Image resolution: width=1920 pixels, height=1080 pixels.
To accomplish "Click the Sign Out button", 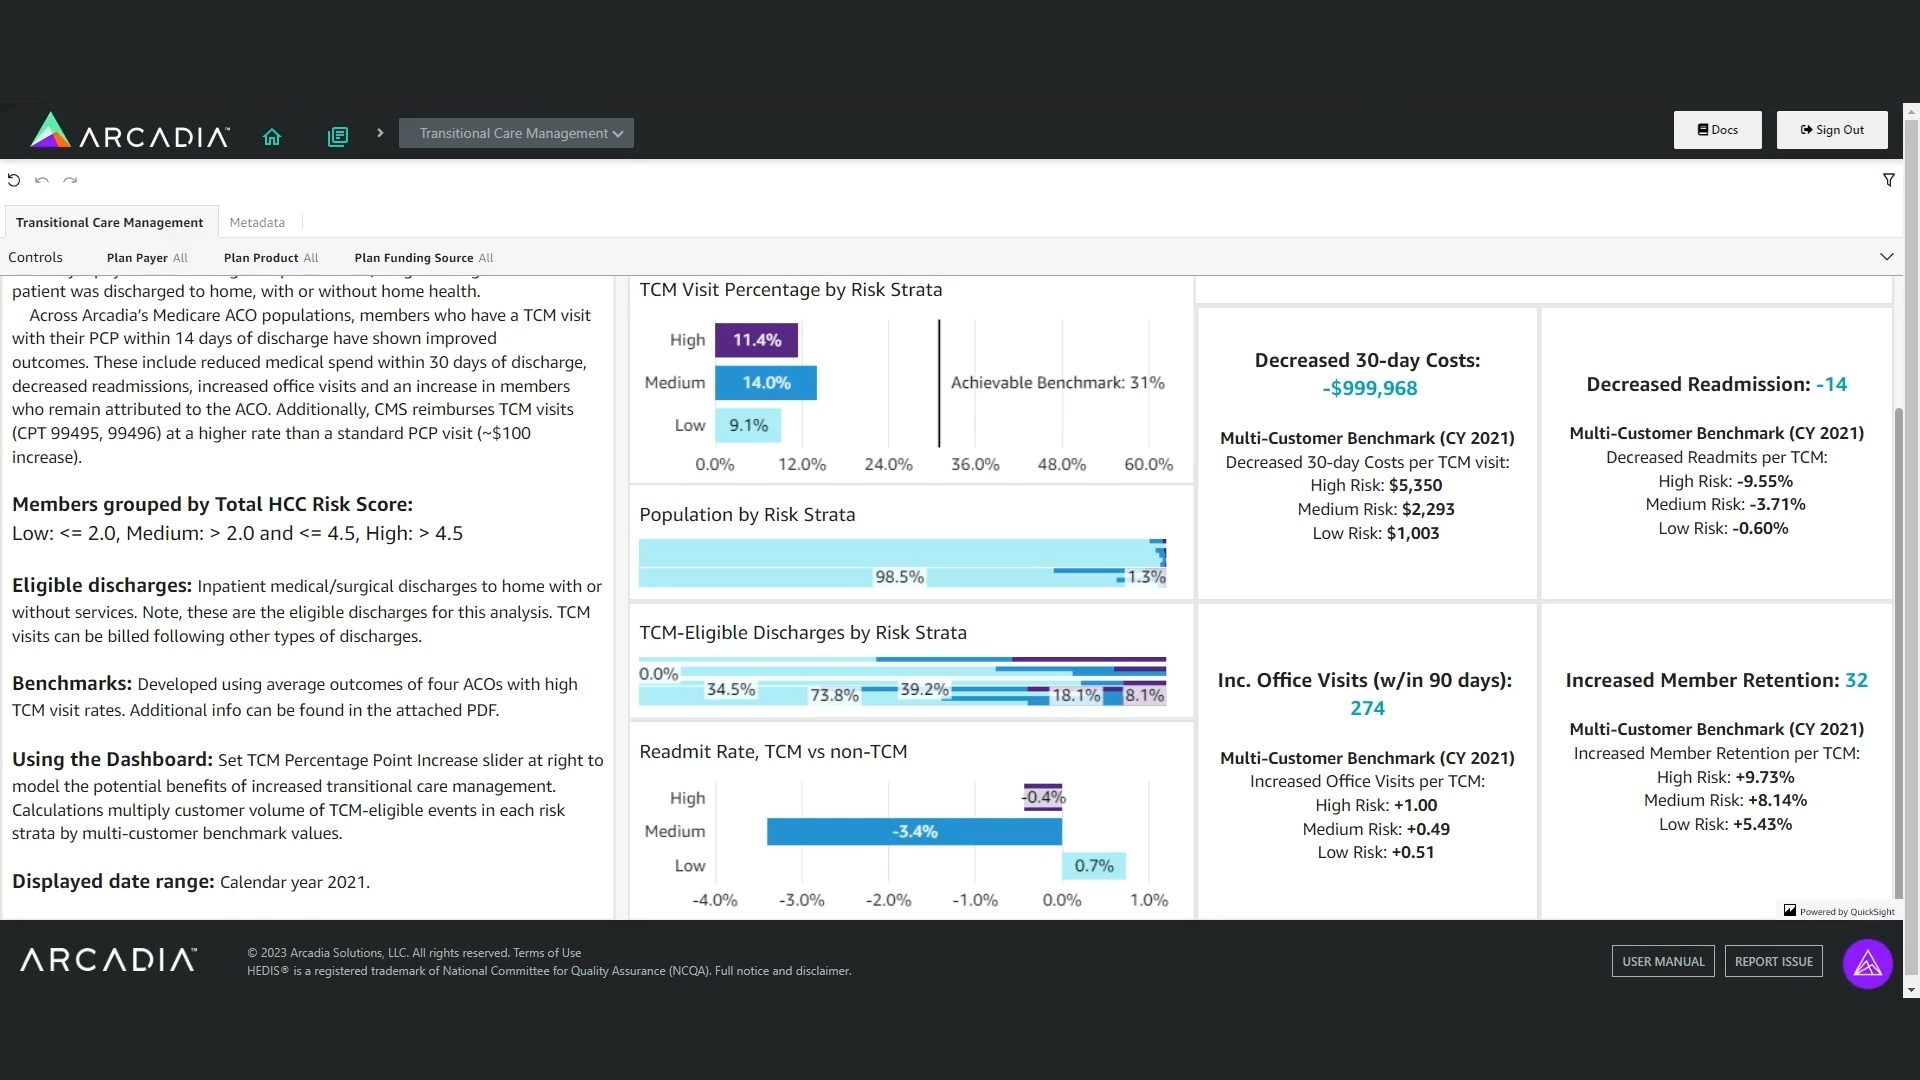I will tap(1831, 130).
